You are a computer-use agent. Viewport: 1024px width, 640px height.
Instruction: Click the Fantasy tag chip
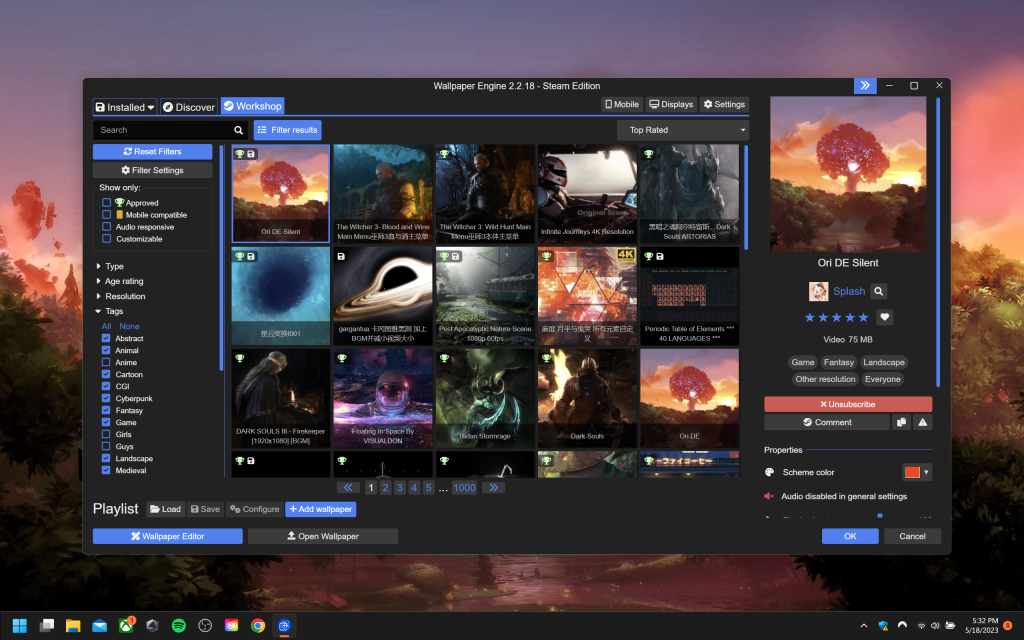coord(839,362)
